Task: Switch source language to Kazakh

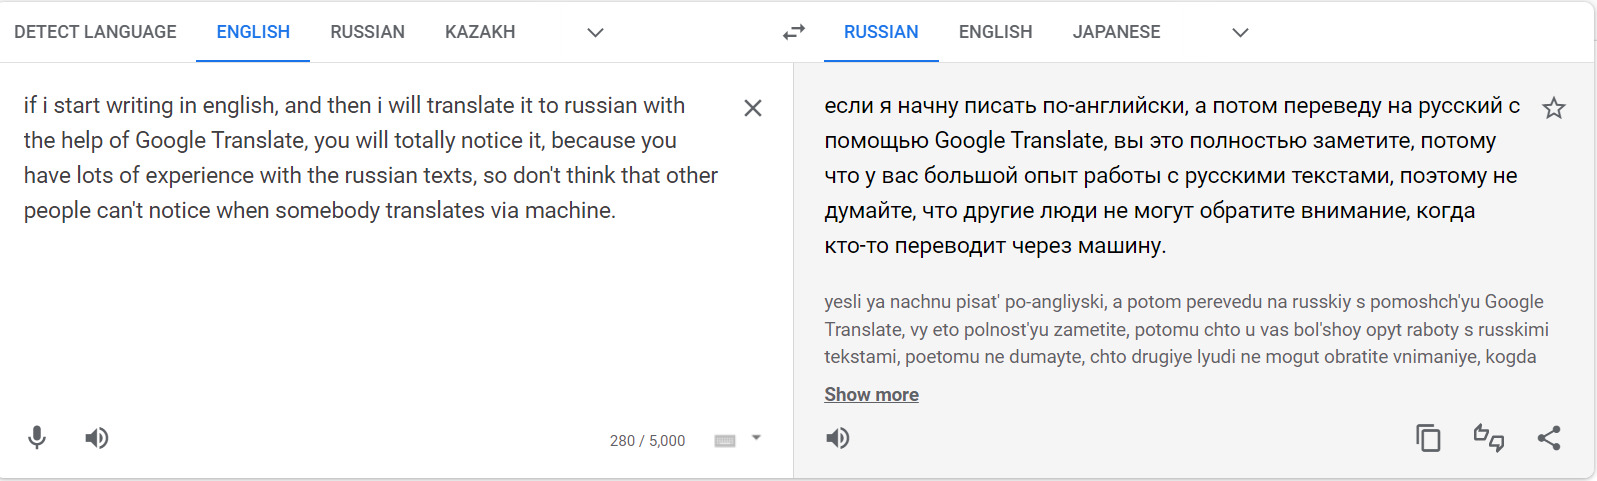Action: [x=480, y=32]
